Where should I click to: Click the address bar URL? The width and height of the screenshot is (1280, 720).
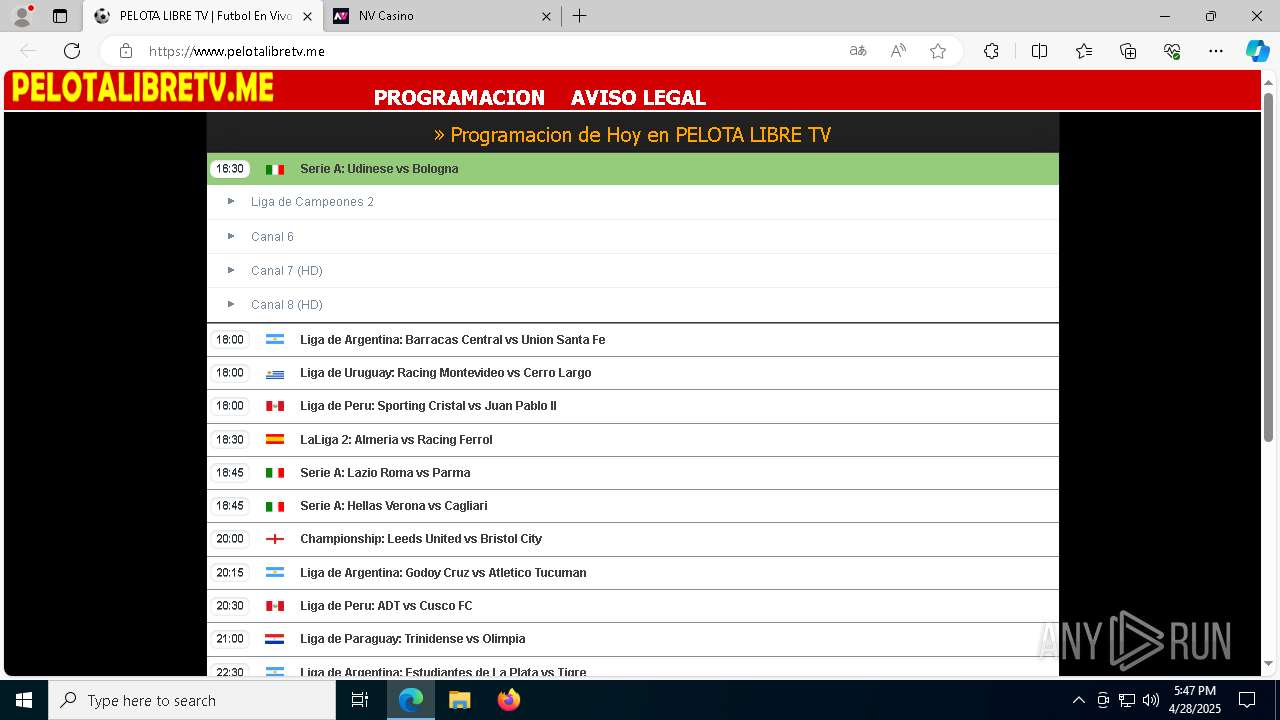click(237, 51)
